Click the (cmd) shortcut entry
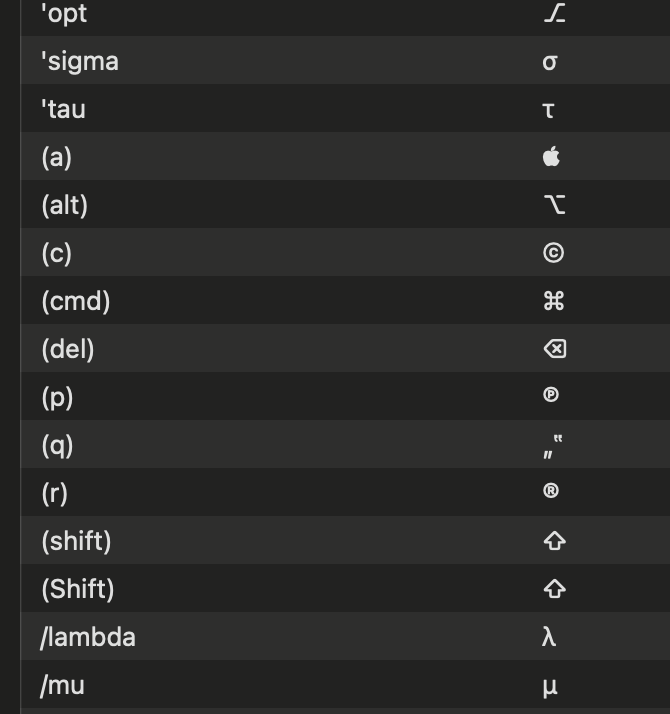This screenshot has height=714, width=670. [x=76, y=301]
